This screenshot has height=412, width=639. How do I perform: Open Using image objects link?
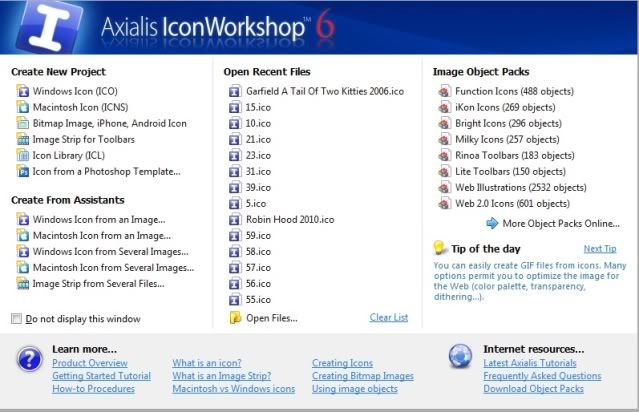point(355,388)
